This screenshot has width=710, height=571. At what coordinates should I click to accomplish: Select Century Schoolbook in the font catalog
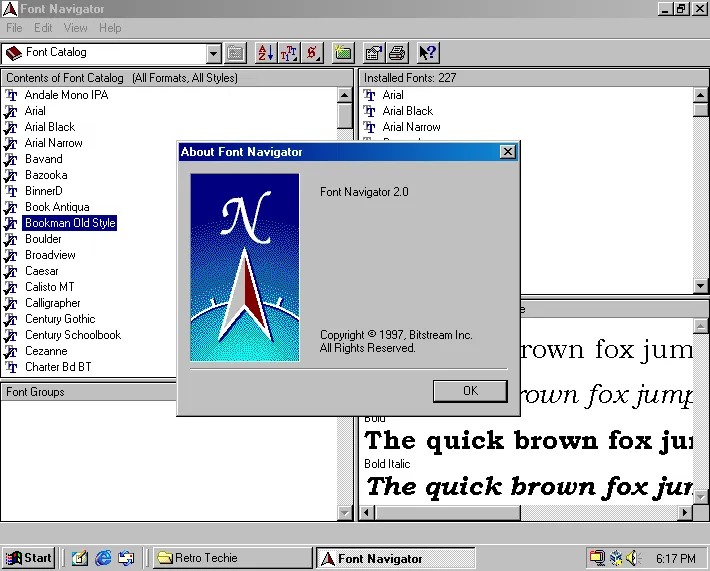pyautogui.click(x=73, y=335)
